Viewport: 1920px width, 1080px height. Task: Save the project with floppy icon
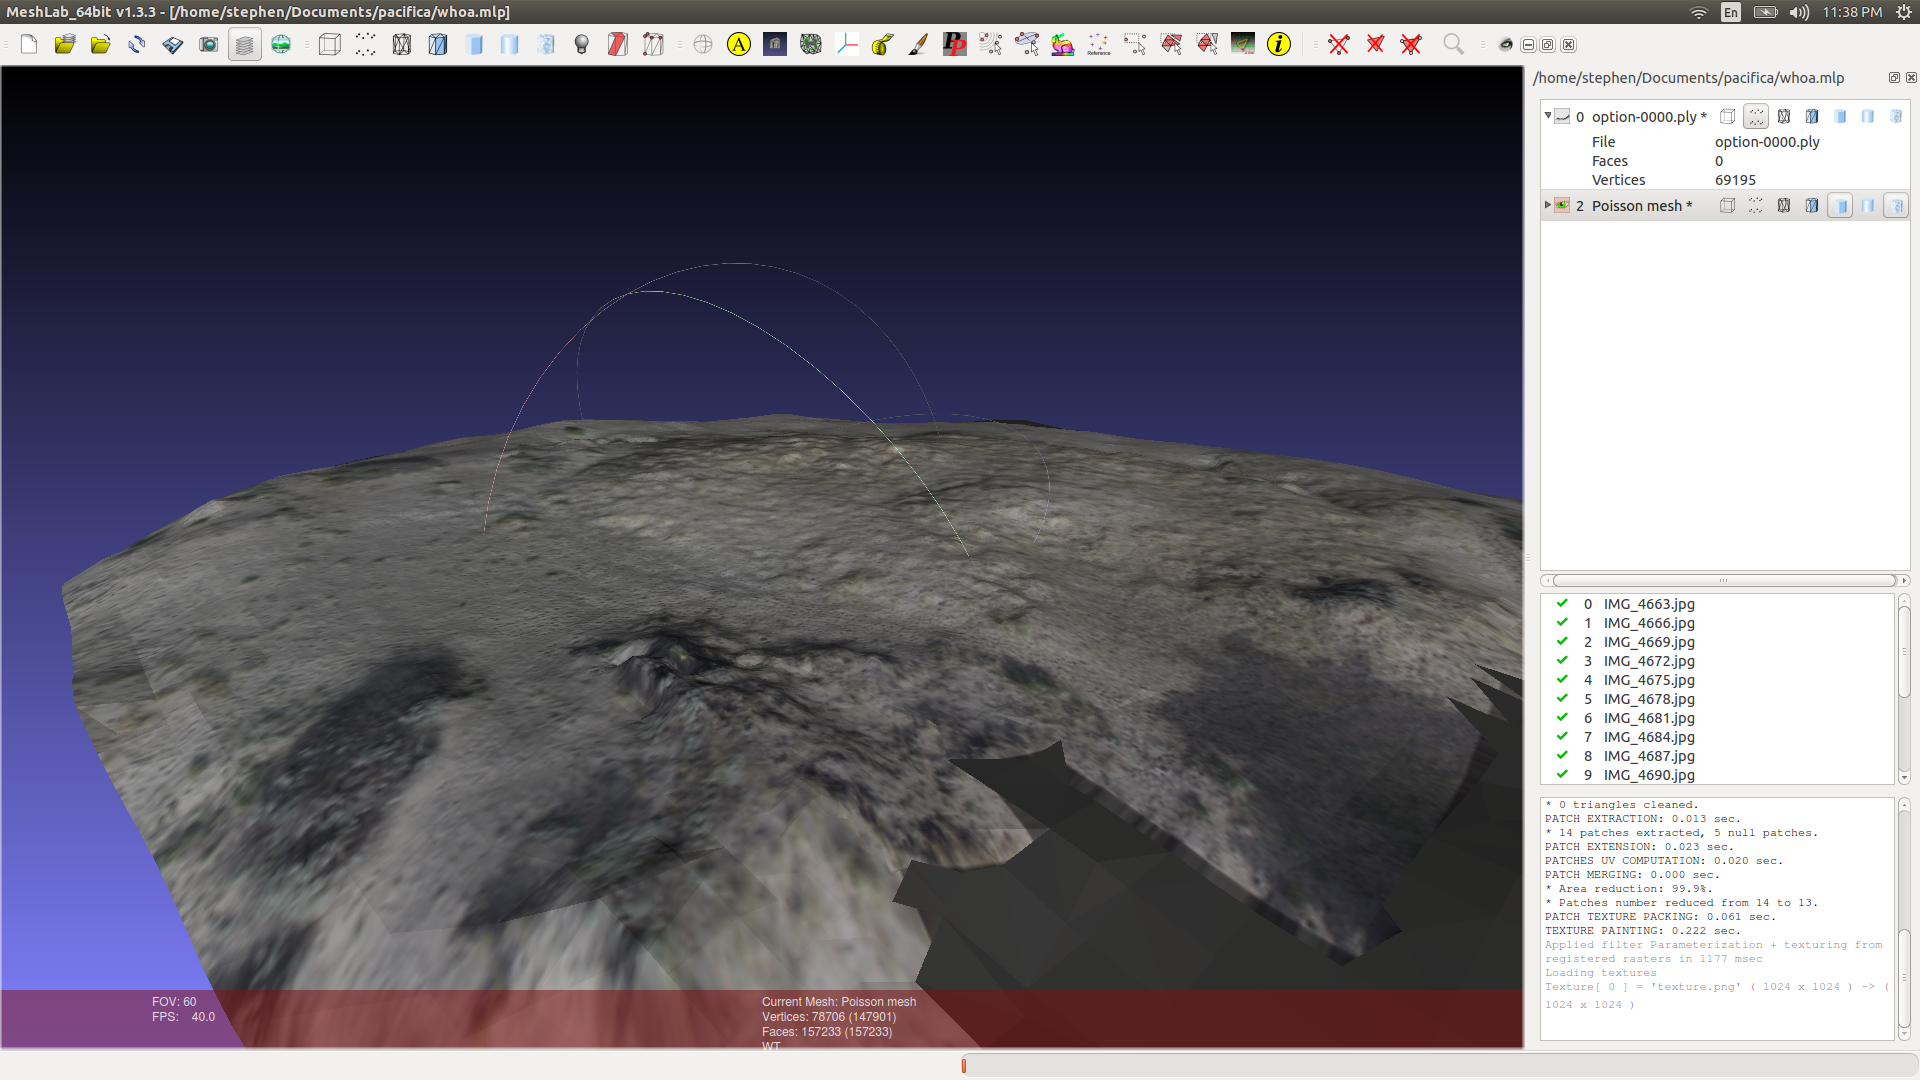[x=172, y=45]
